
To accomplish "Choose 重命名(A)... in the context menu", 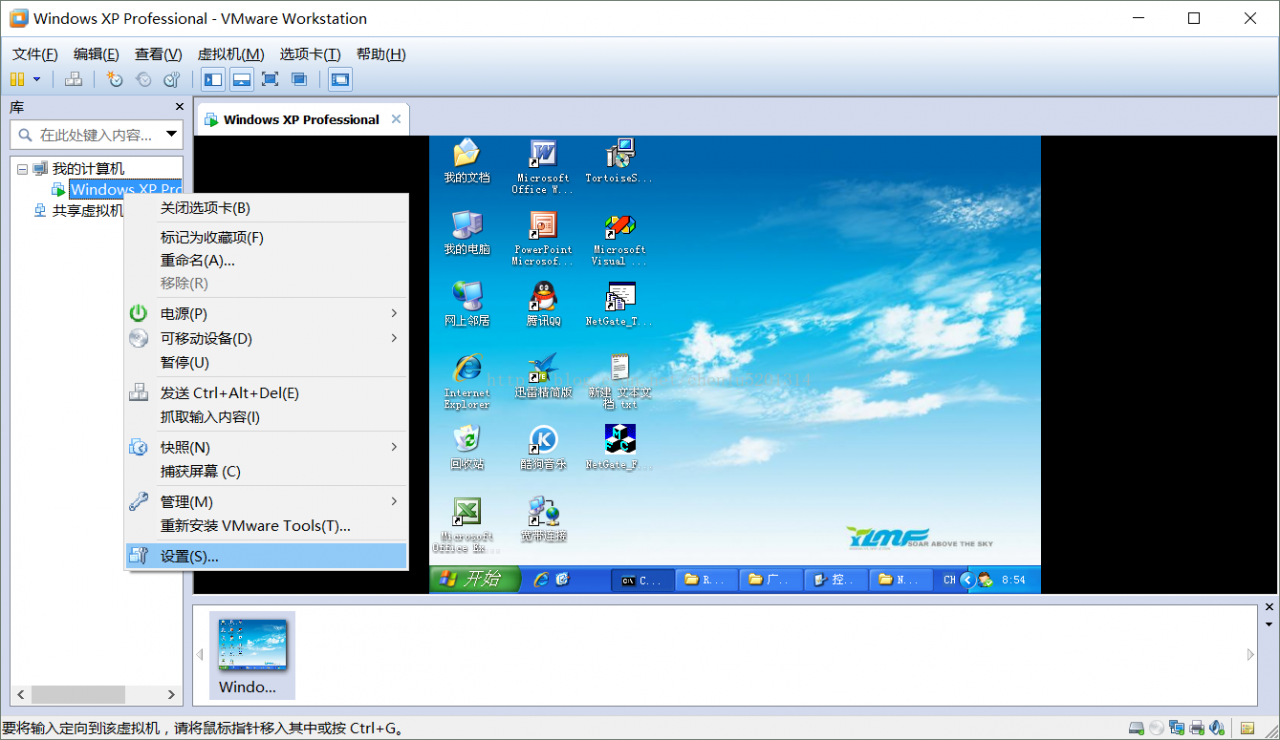I will pyautogui.click(x=266, y=260).
